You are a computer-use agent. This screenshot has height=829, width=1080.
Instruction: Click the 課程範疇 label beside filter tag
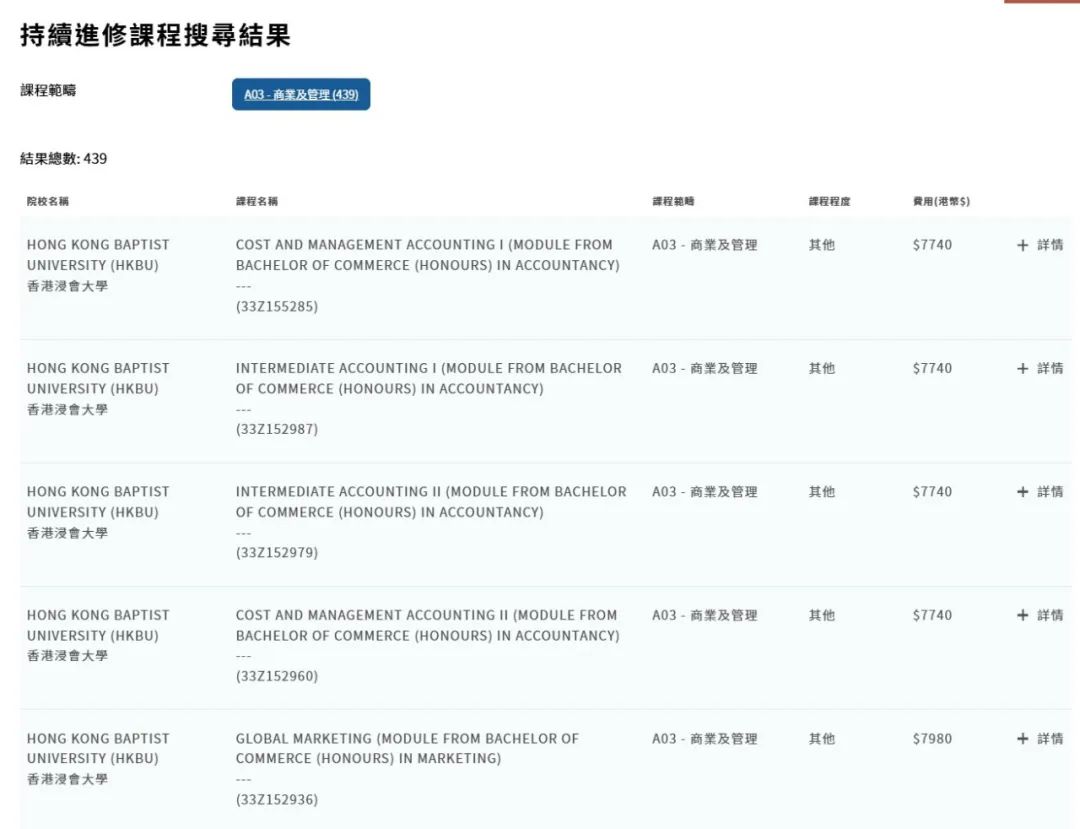(x=48, y=90)
